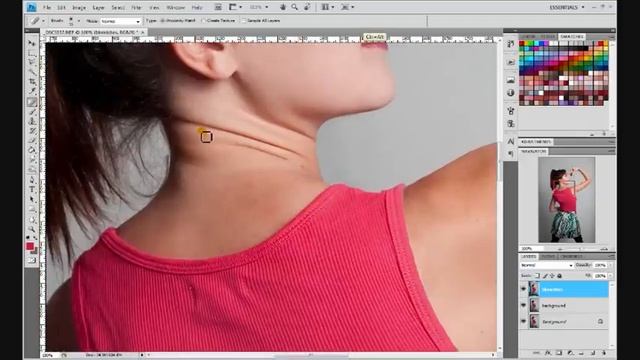Screen dimensions: 640x360
Task: Select the Spot Healing Brush tool
Action: [31, 102]
